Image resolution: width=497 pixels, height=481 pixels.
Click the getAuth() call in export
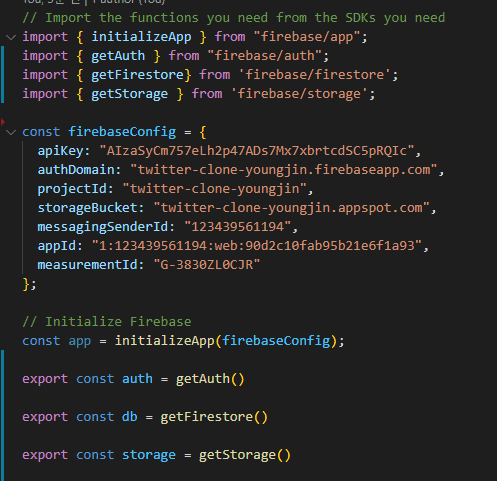pos(210,379)
